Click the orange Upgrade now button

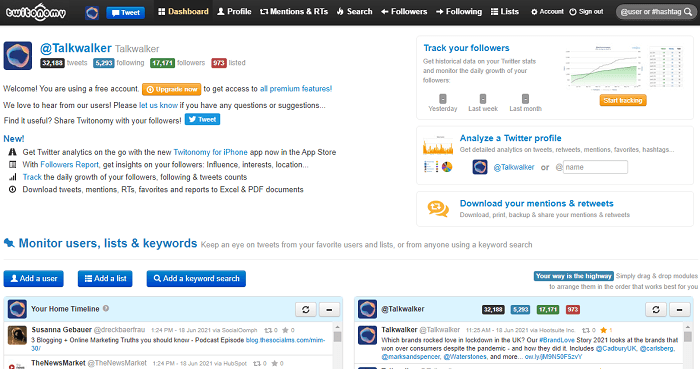click(x=171, y=89)
